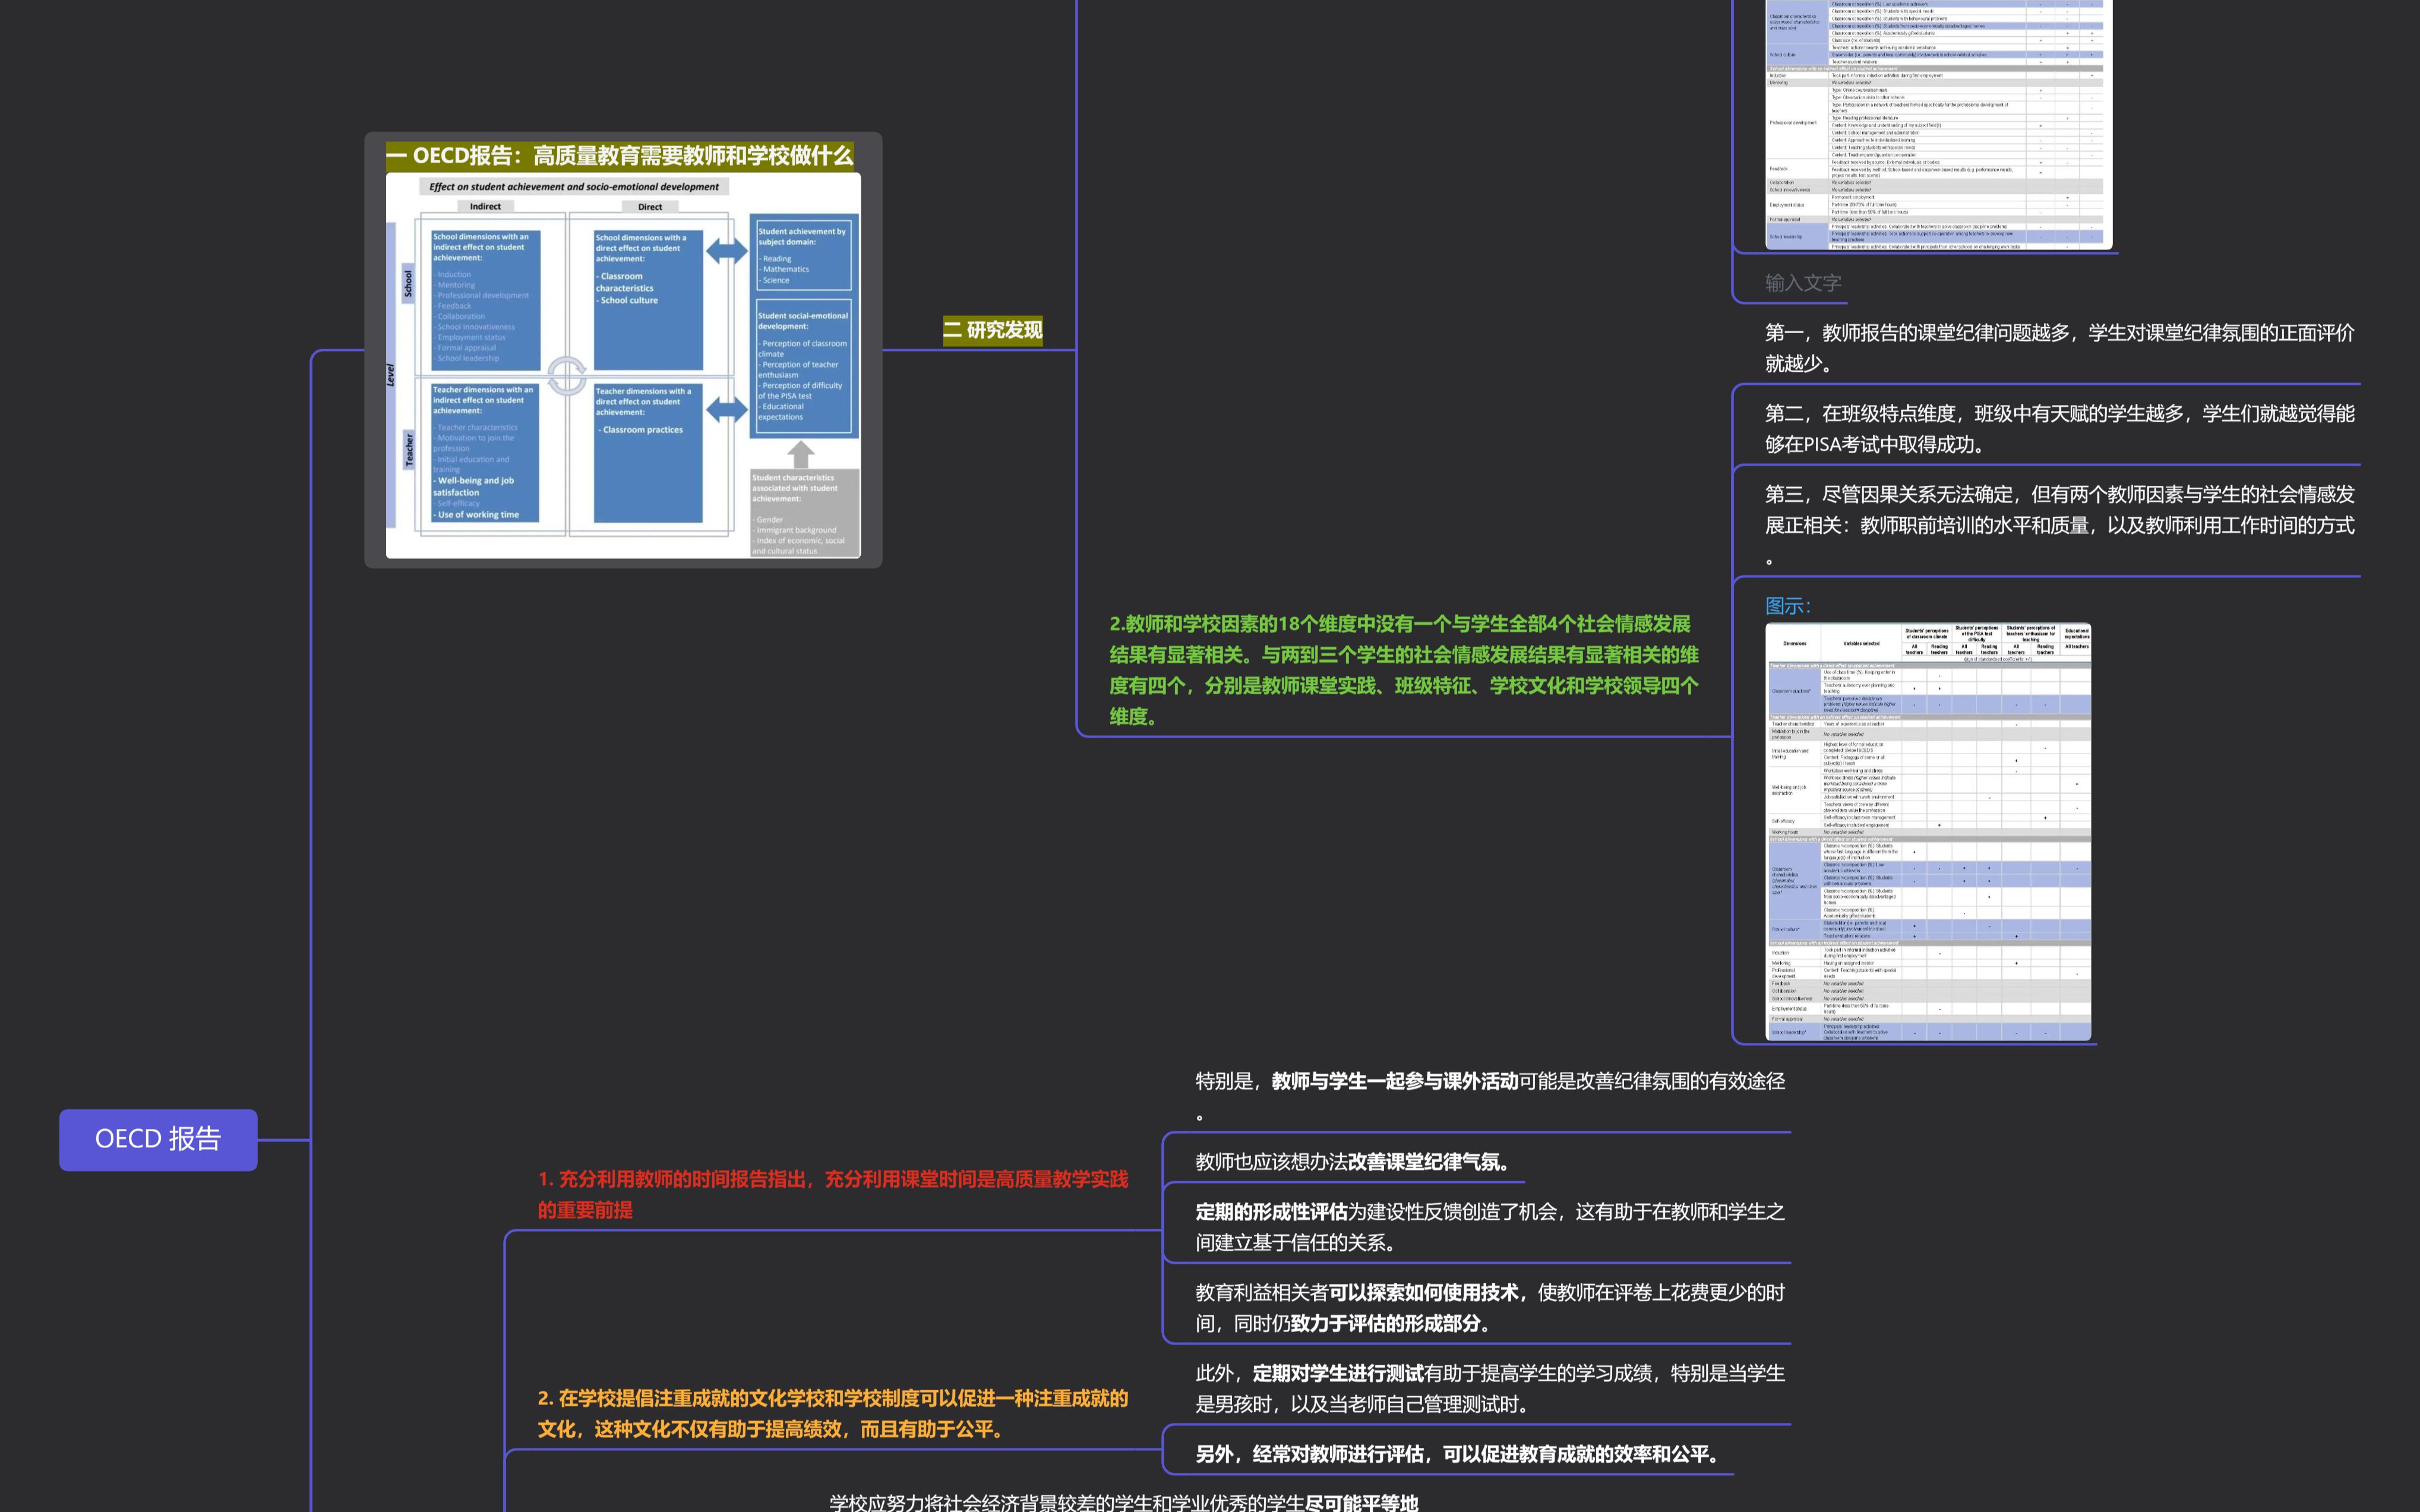The height and width of the screenshot is (1512, 2420).
Task: Select the orange node '2. 在学校提倡注重成就的文化'
Action: click(x=833, y=1414)
